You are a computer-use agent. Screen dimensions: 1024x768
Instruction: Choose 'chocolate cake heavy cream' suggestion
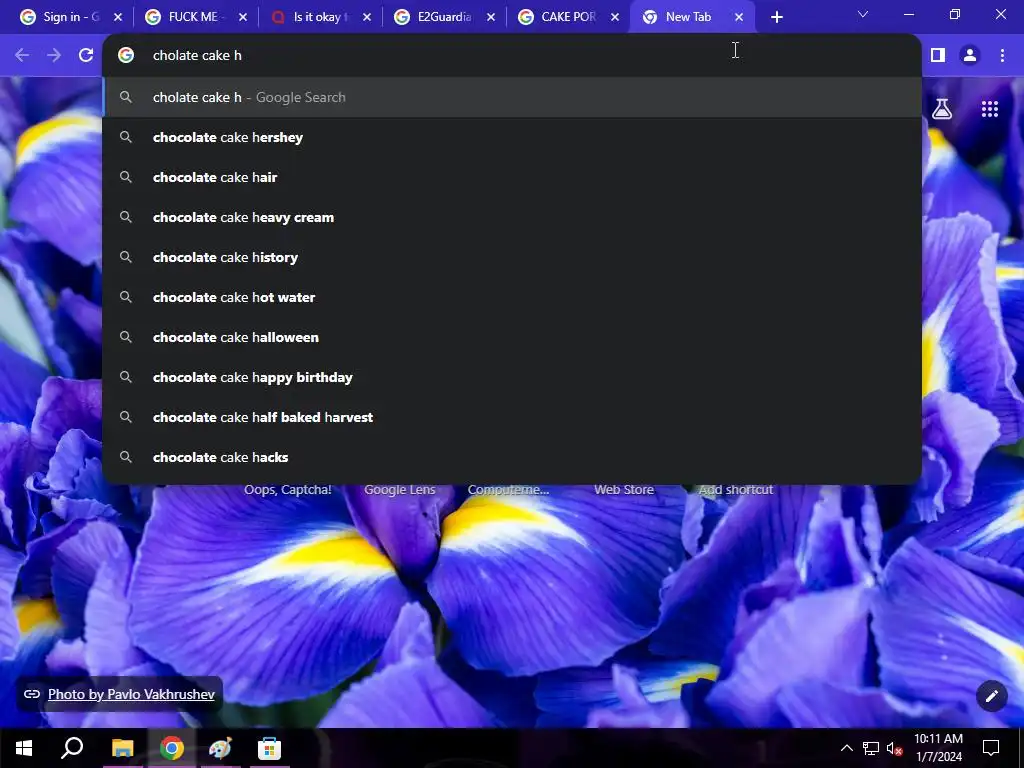(x=512, y=217)
